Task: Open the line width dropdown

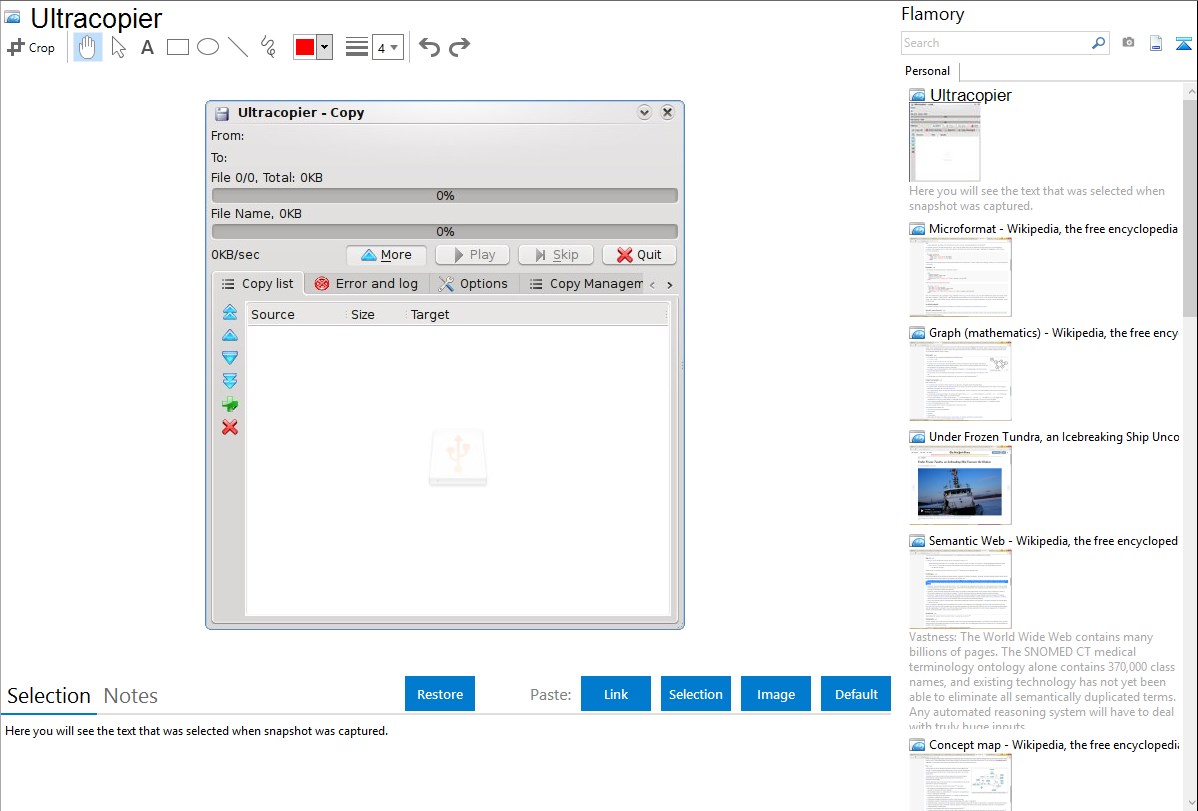Action: tap(387, 47)
